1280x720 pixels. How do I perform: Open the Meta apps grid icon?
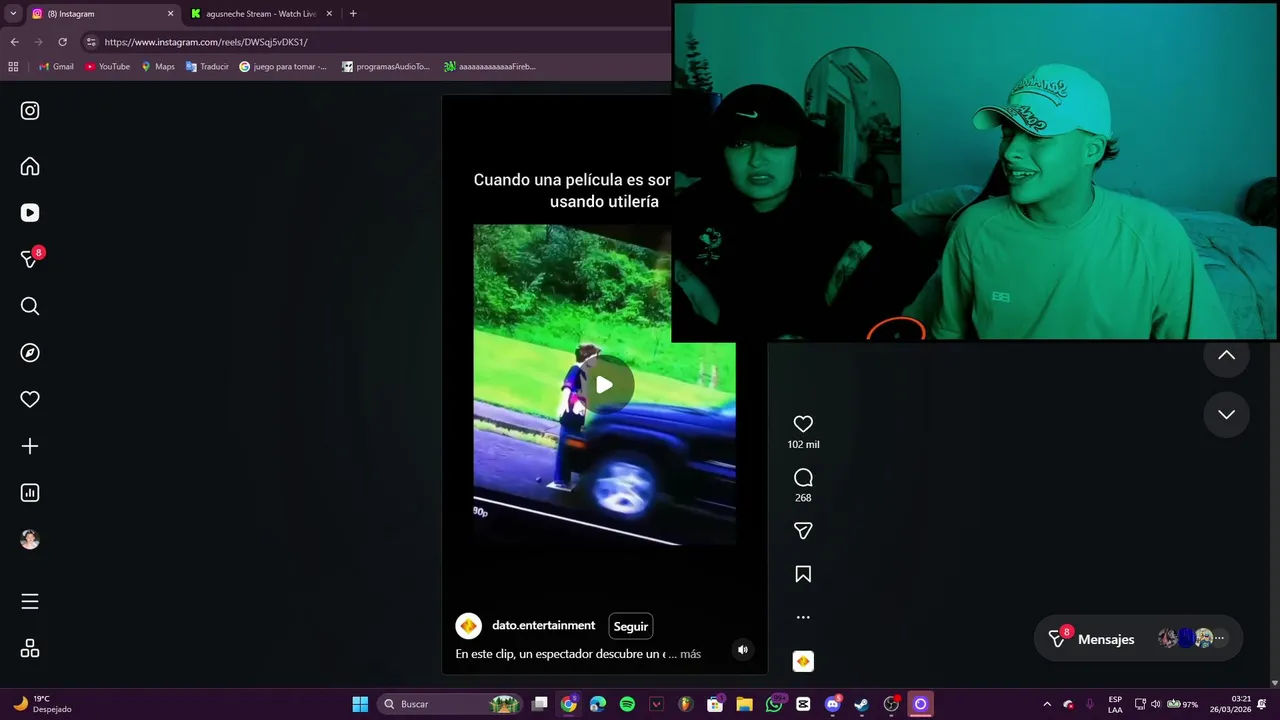pyautogui.click(x=30, y=648)
